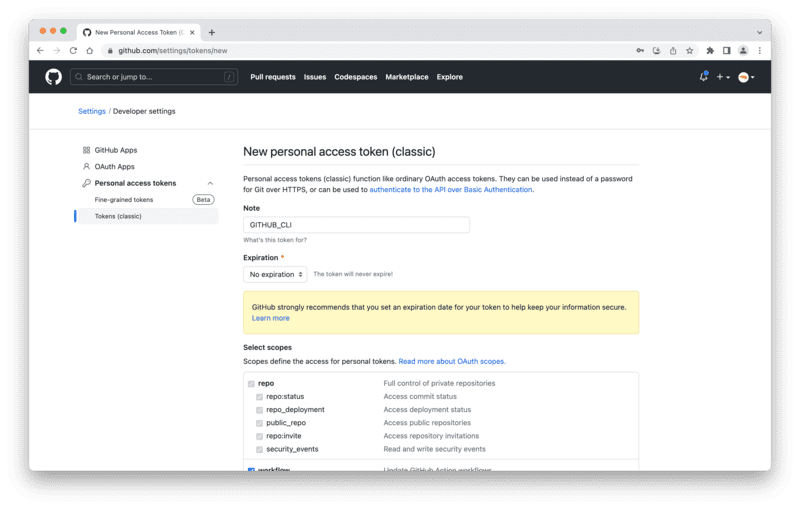800x509 pixels.
Task: Open the plus create-new dropdown
Action: 722,77
